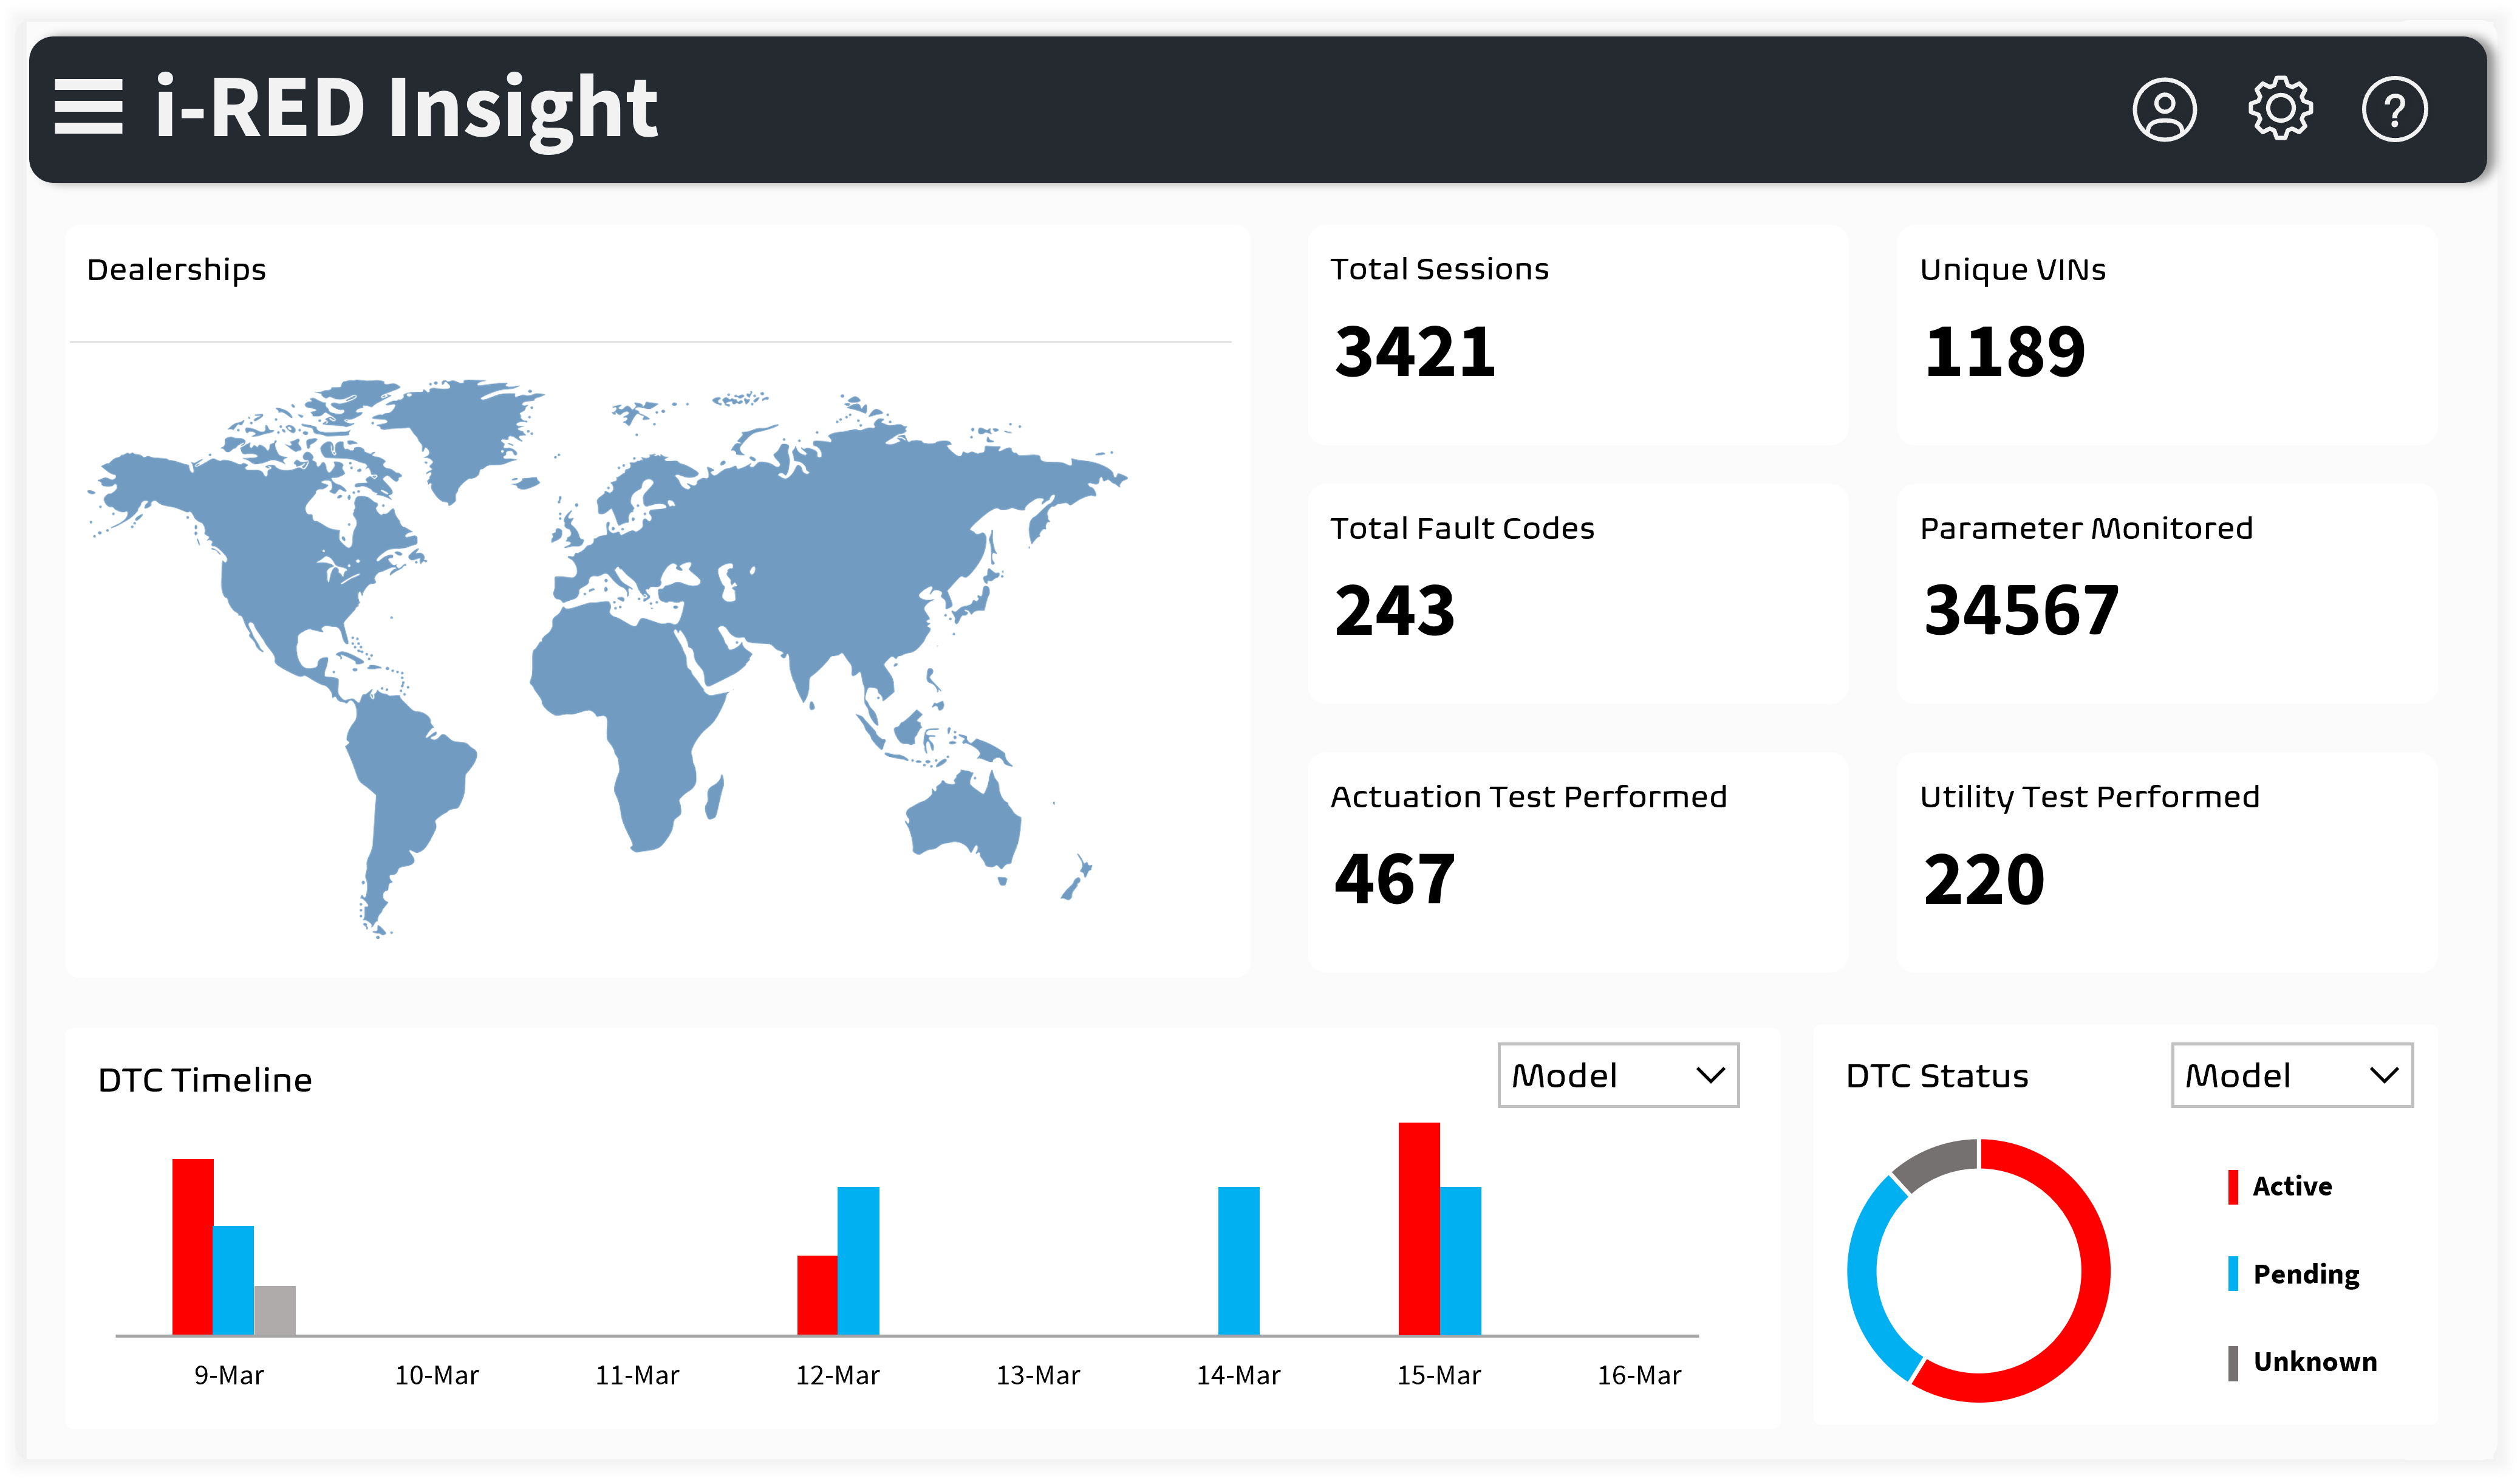This screenshot has height=1481, width=2520.
Task: Click the Active red legend swatch
Action: 2233,1186
